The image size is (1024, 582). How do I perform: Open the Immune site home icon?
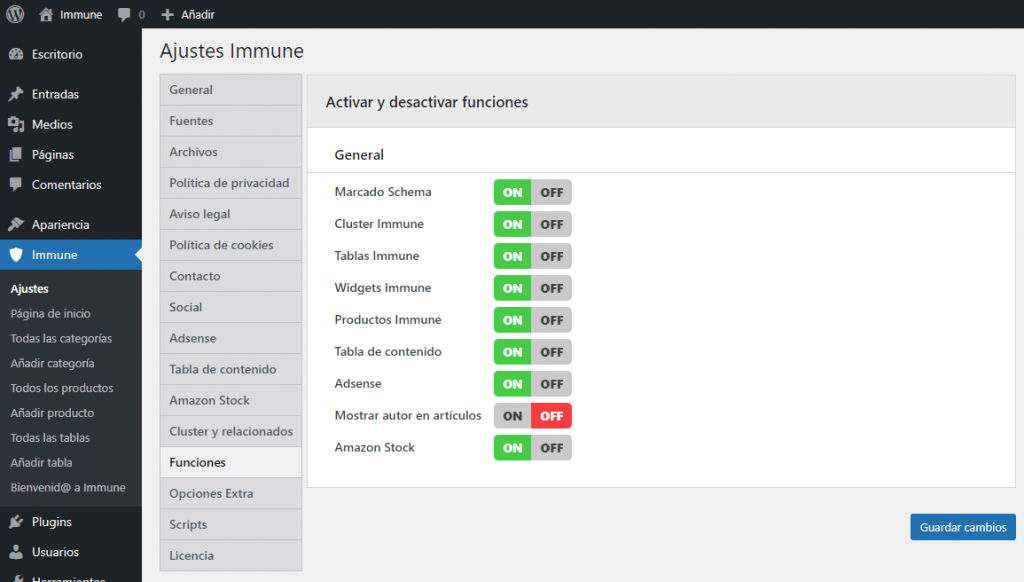click(46, 14)
